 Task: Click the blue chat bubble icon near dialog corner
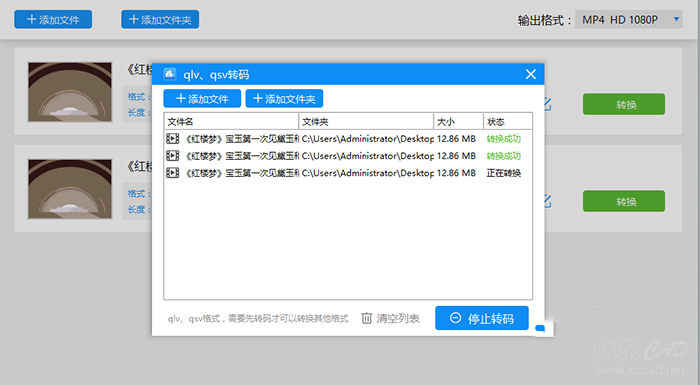(x=541, y=328)
